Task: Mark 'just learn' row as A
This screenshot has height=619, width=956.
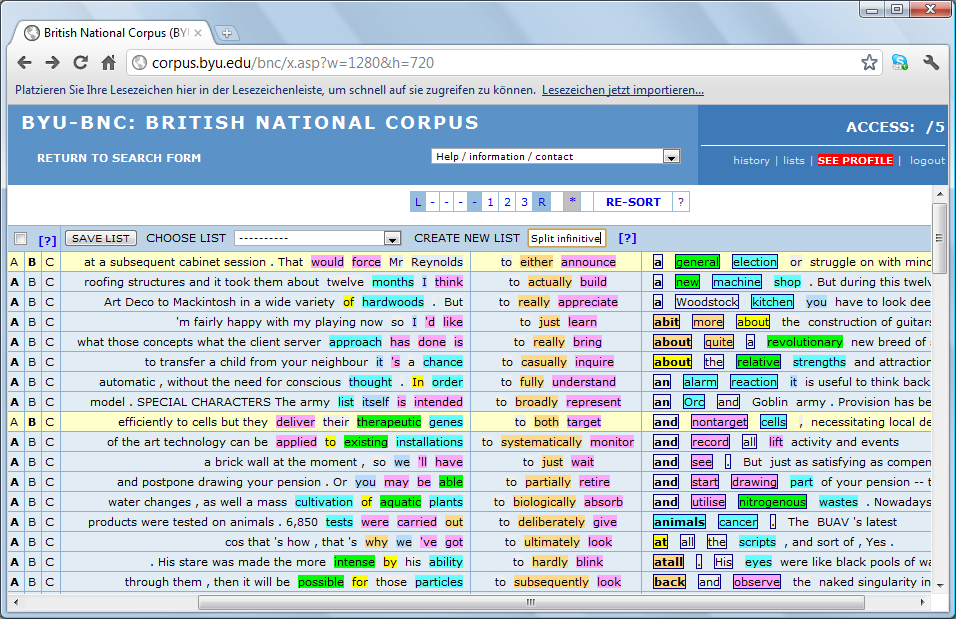Action: pos(14,322)
